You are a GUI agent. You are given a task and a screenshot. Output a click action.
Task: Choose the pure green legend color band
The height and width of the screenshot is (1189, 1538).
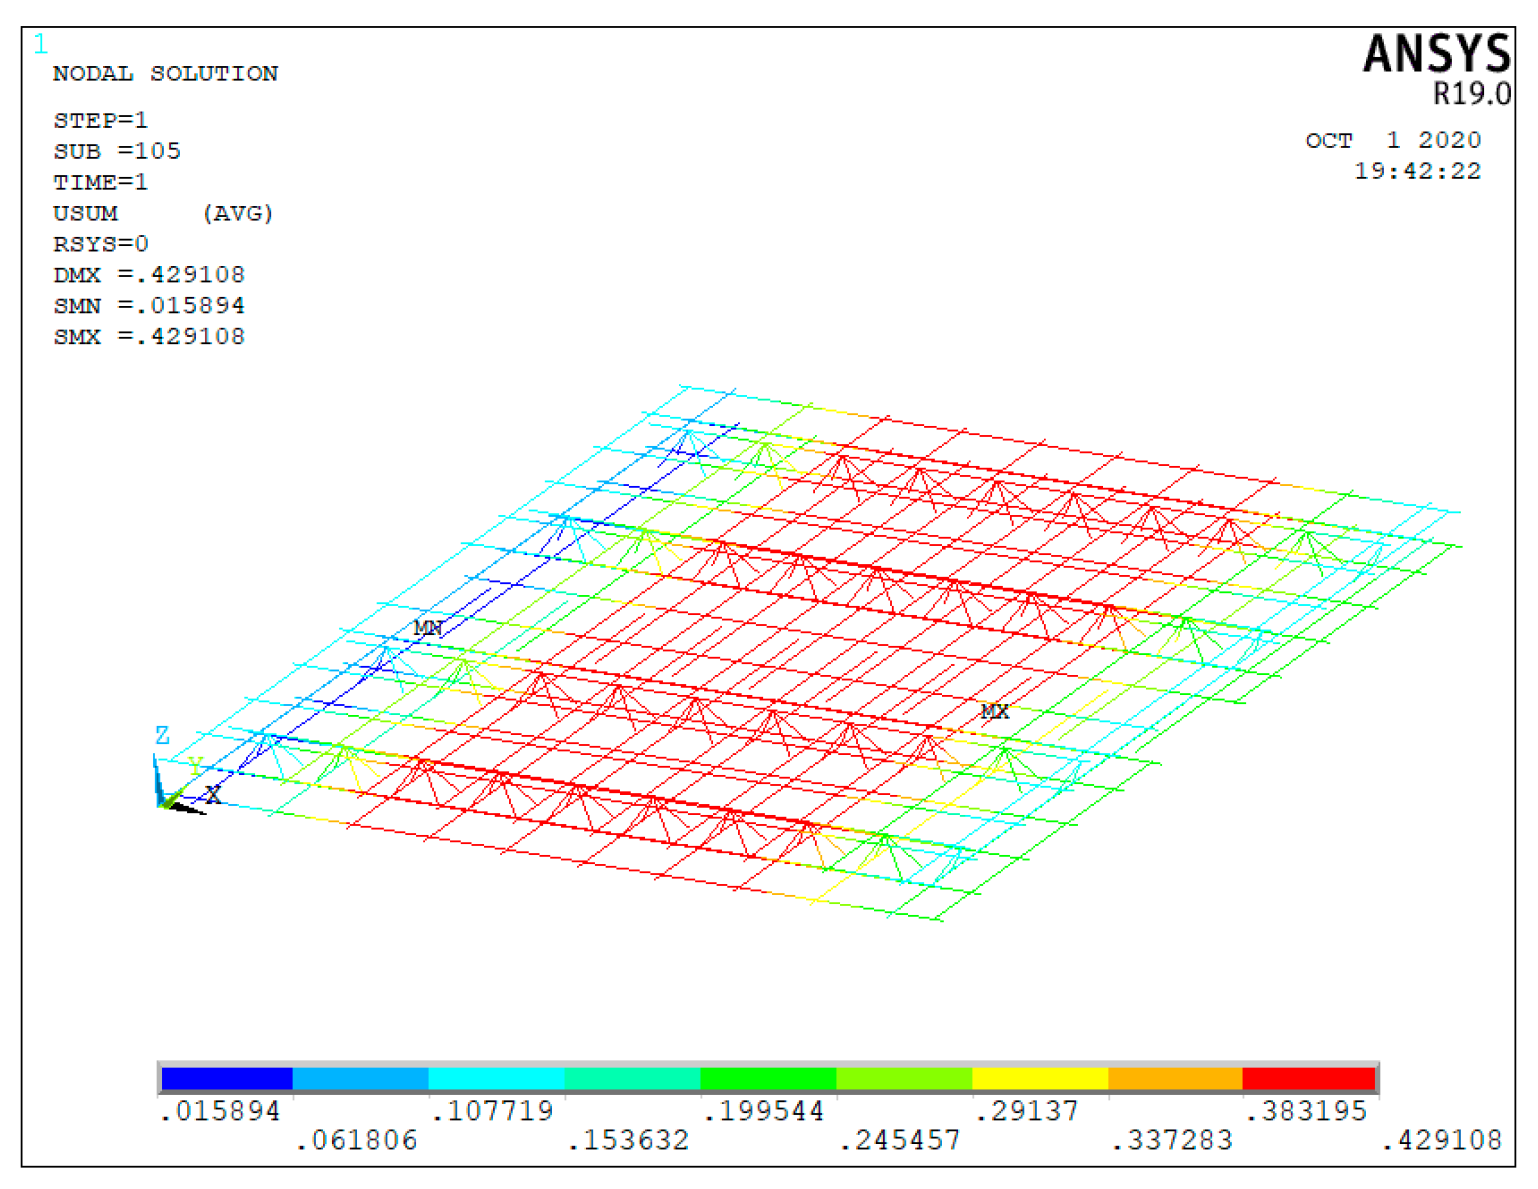768,1078
